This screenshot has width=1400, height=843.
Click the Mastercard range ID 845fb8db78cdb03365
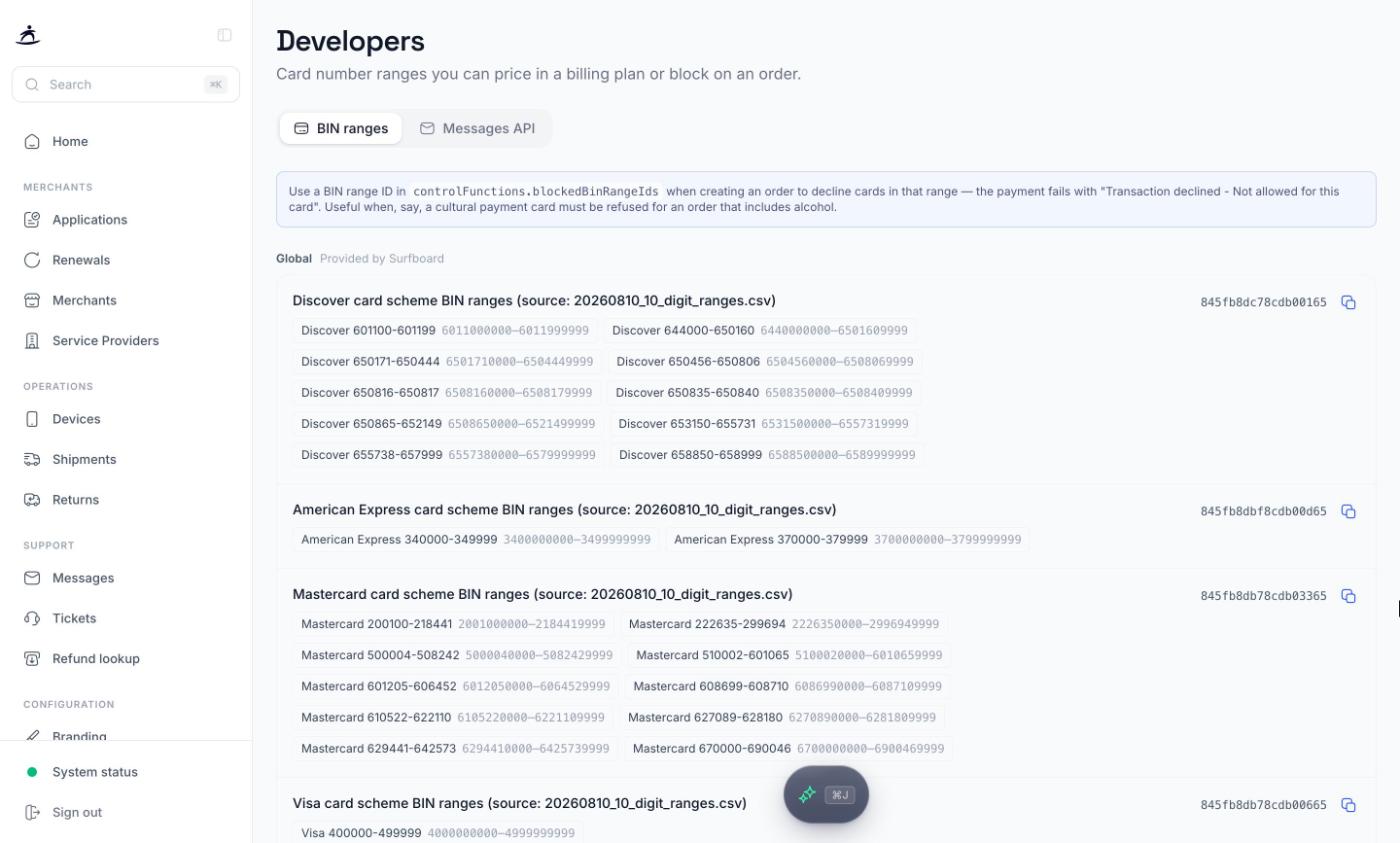click(1263, 596)
